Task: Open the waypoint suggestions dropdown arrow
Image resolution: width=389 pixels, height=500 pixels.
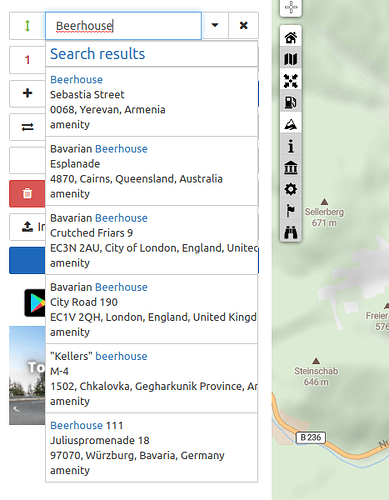Action: tap(215, 25)
